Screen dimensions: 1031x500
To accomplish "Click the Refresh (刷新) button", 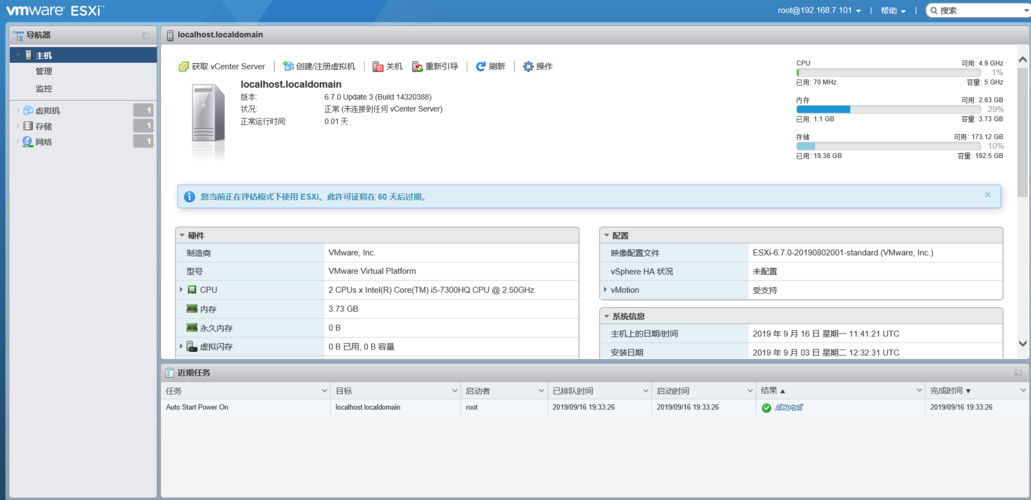I will pos(490,66).
